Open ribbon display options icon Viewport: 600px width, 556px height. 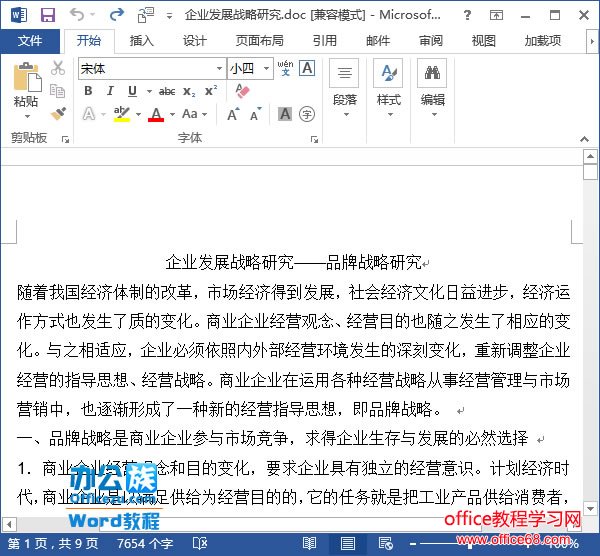coord(496,15)
